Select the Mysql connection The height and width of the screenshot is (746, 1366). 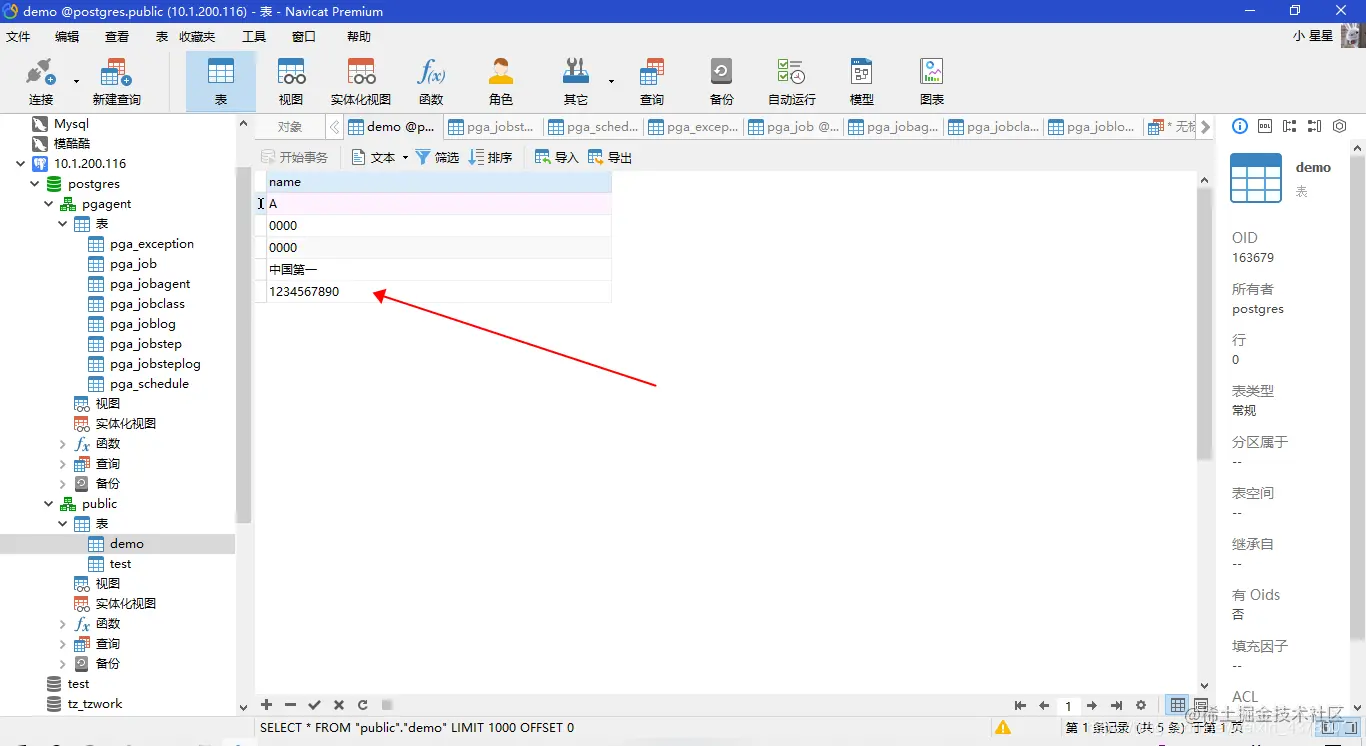tap(71, 124)
